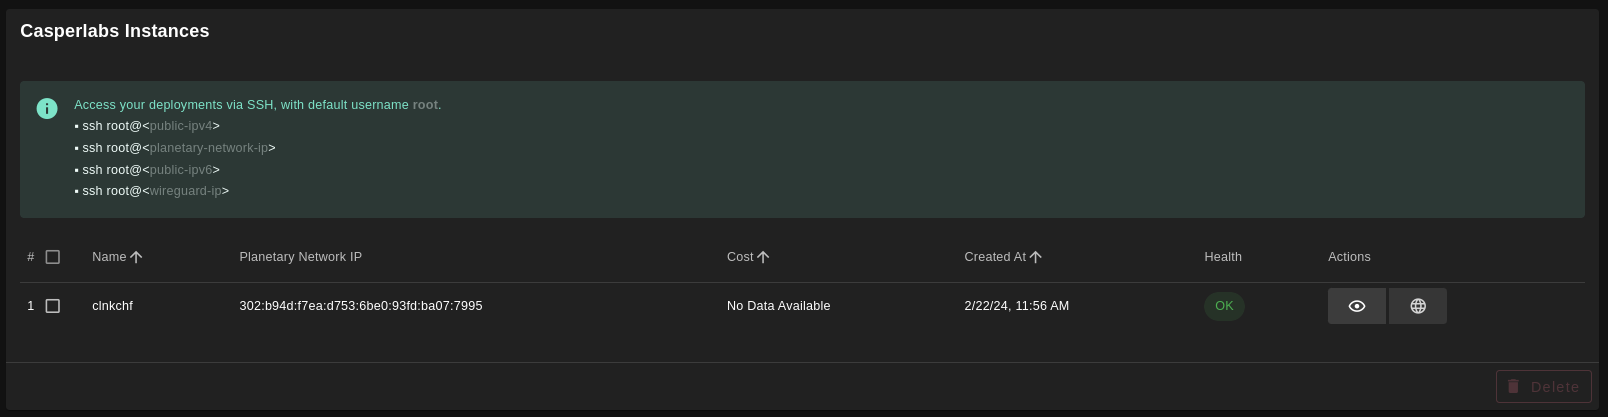Click the OK health status chip
Image resolution: width=1608 pixels, height=417 pixels.
pos(1224,306)
